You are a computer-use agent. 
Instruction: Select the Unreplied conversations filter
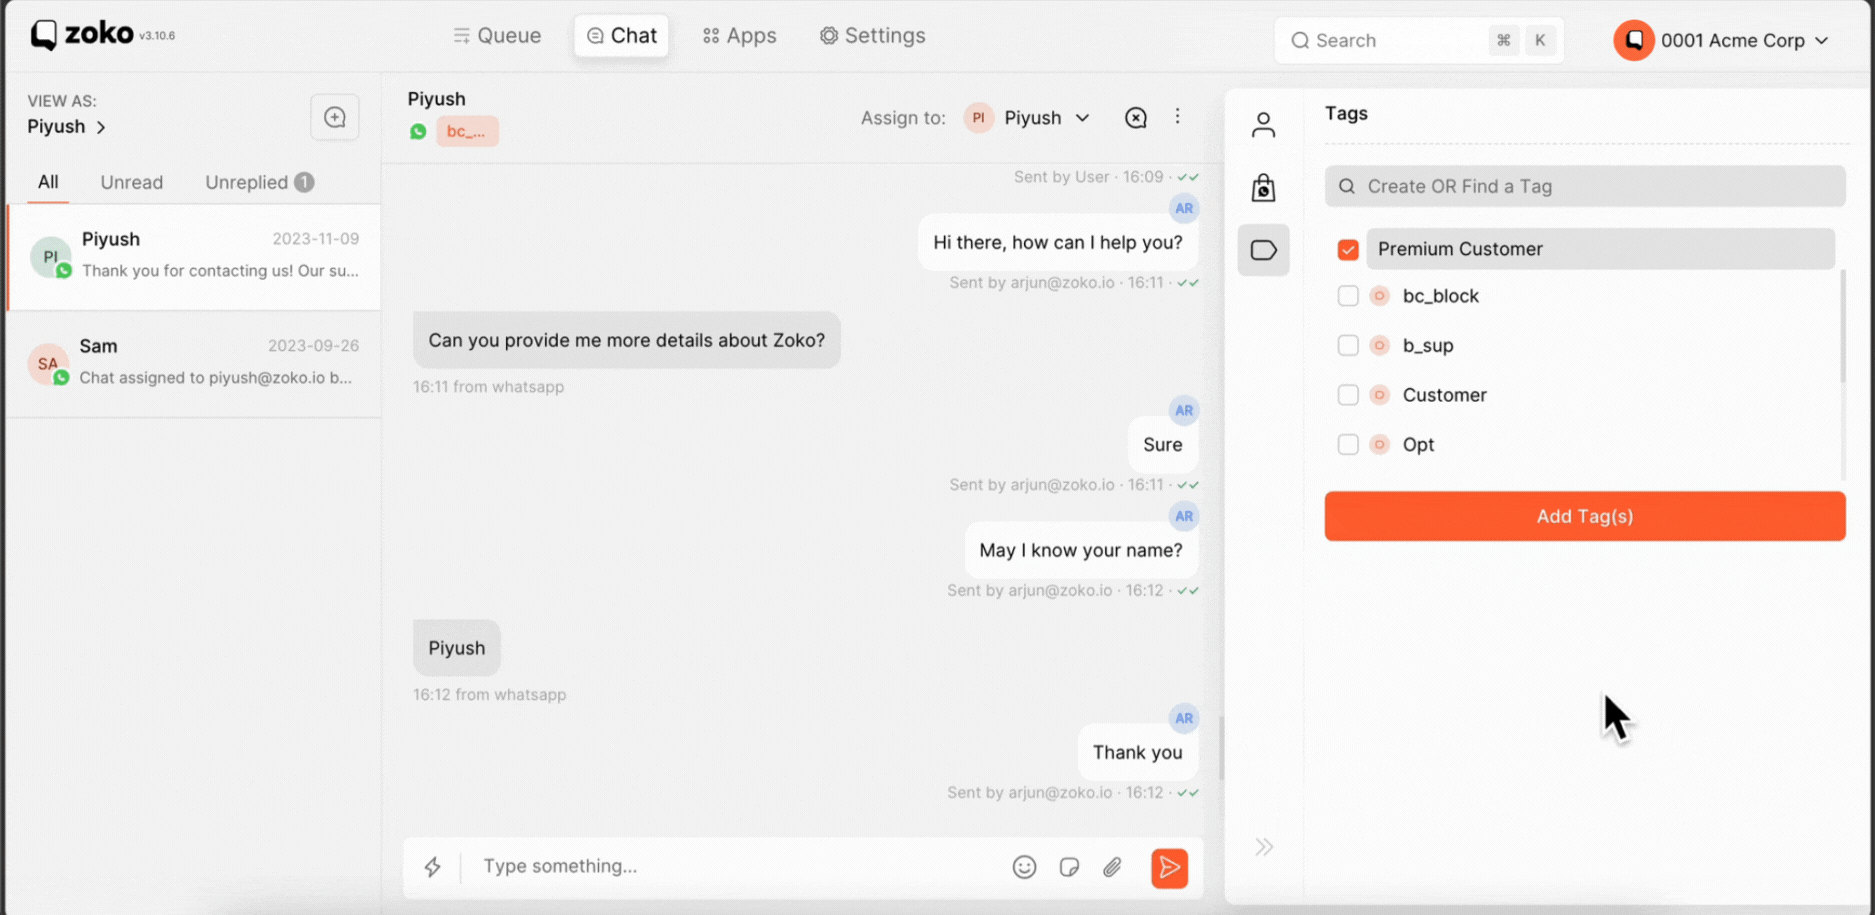click(x=259, y=182)
